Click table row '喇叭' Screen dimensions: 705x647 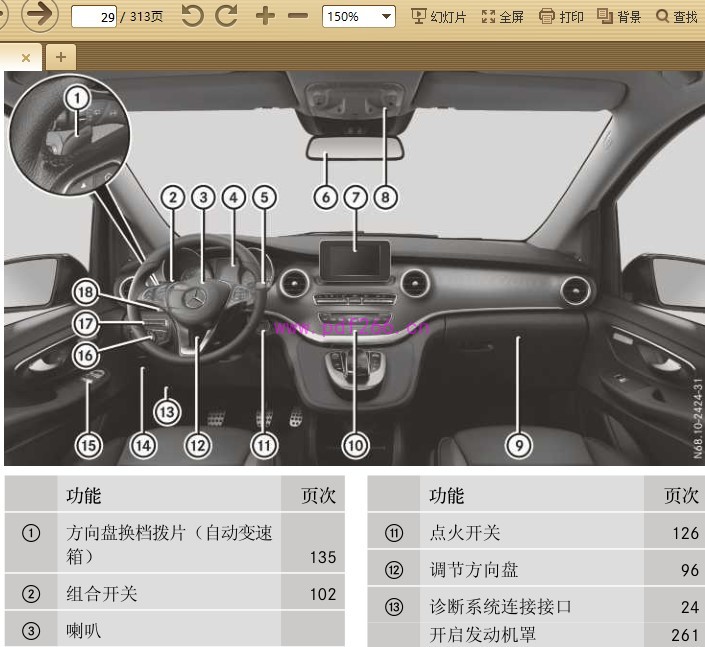174,629
